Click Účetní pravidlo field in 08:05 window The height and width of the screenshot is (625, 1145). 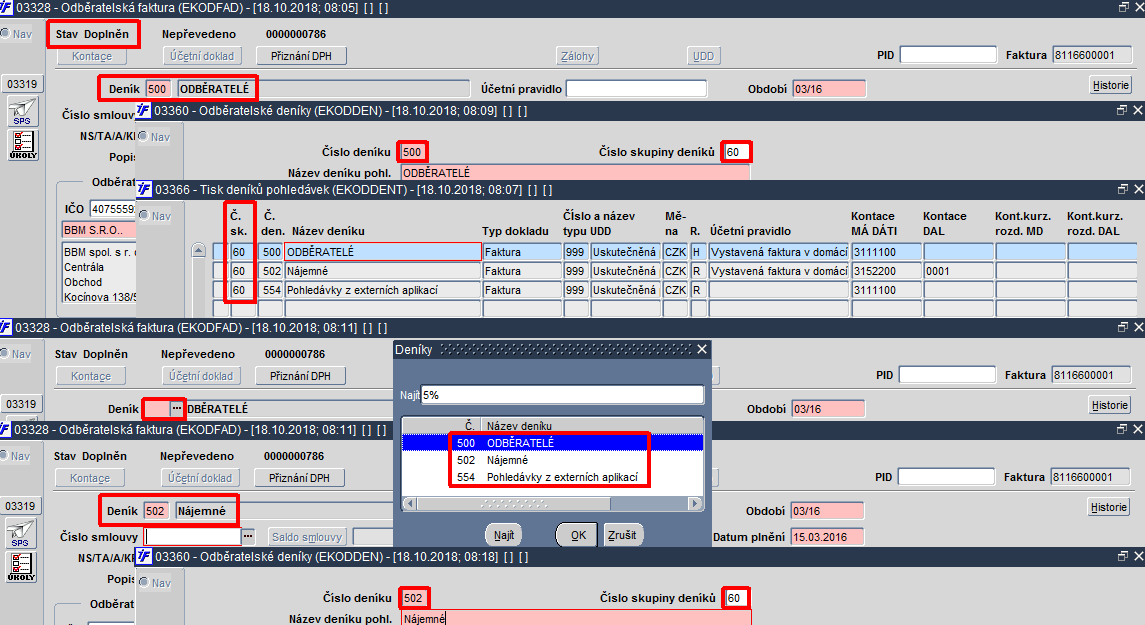click(636, 88)
